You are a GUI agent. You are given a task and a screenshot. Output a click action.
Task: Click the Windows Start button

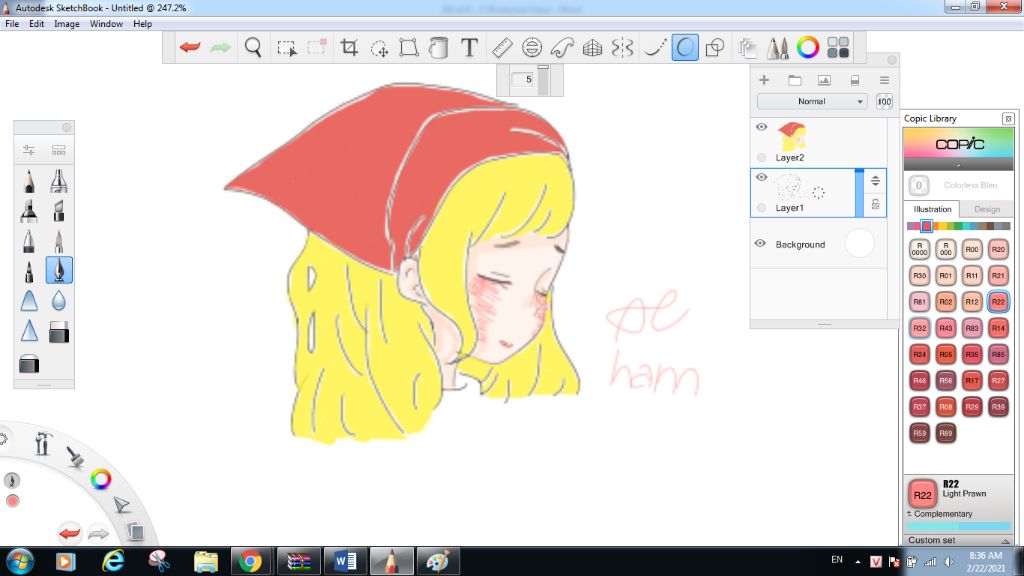click(20, 561)
